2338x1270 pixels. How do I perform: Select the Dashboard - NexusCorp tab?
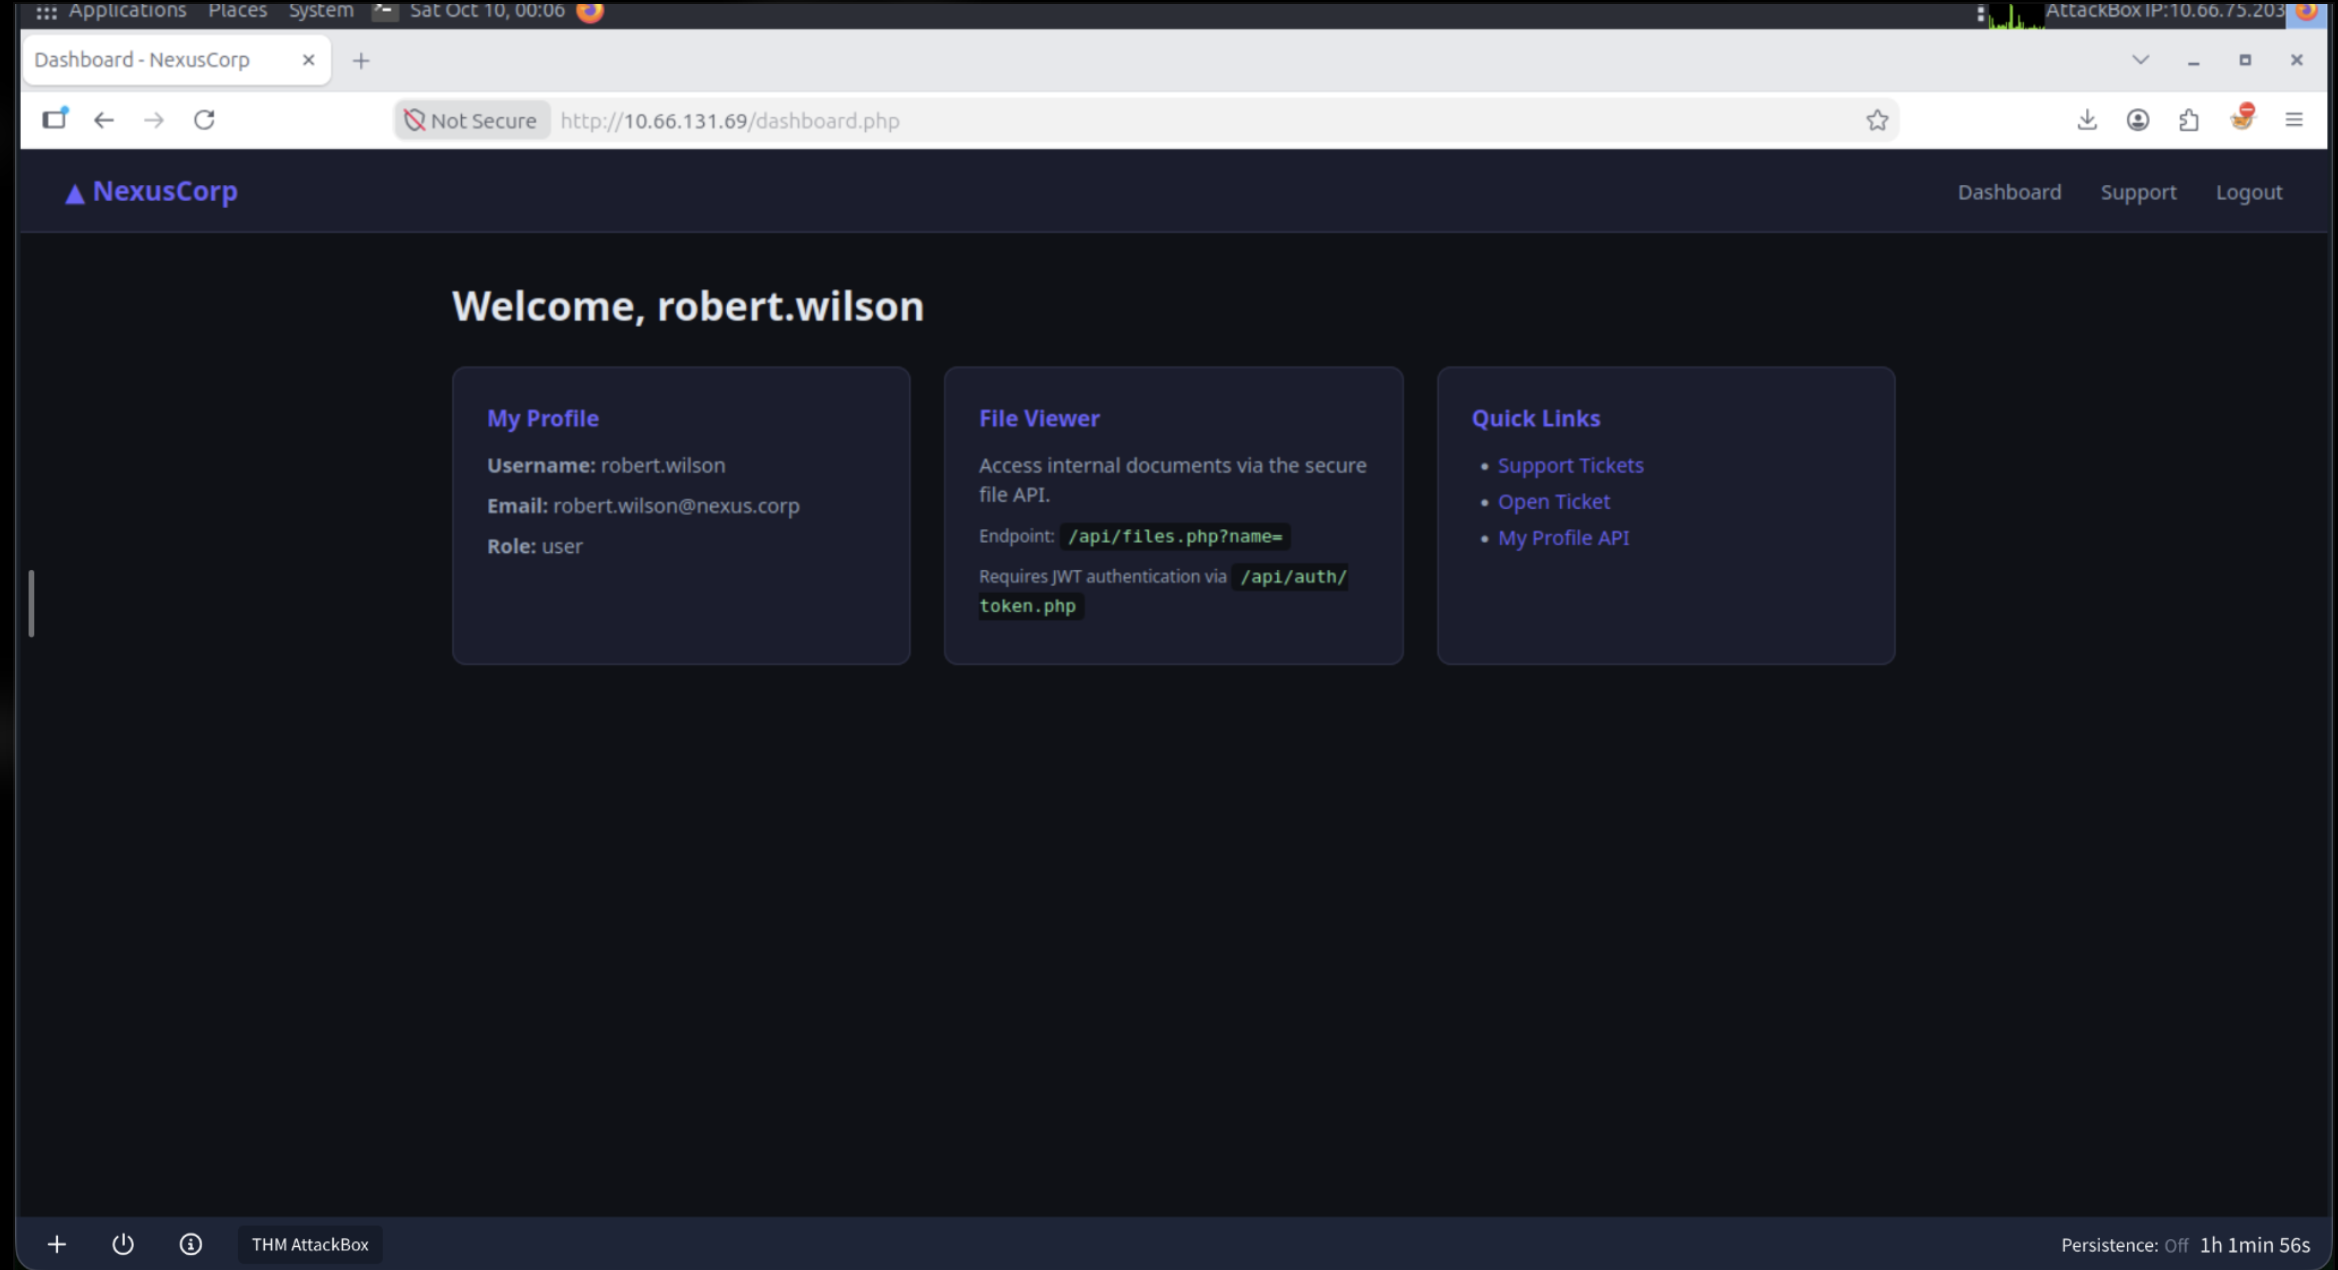coord(176,60)
